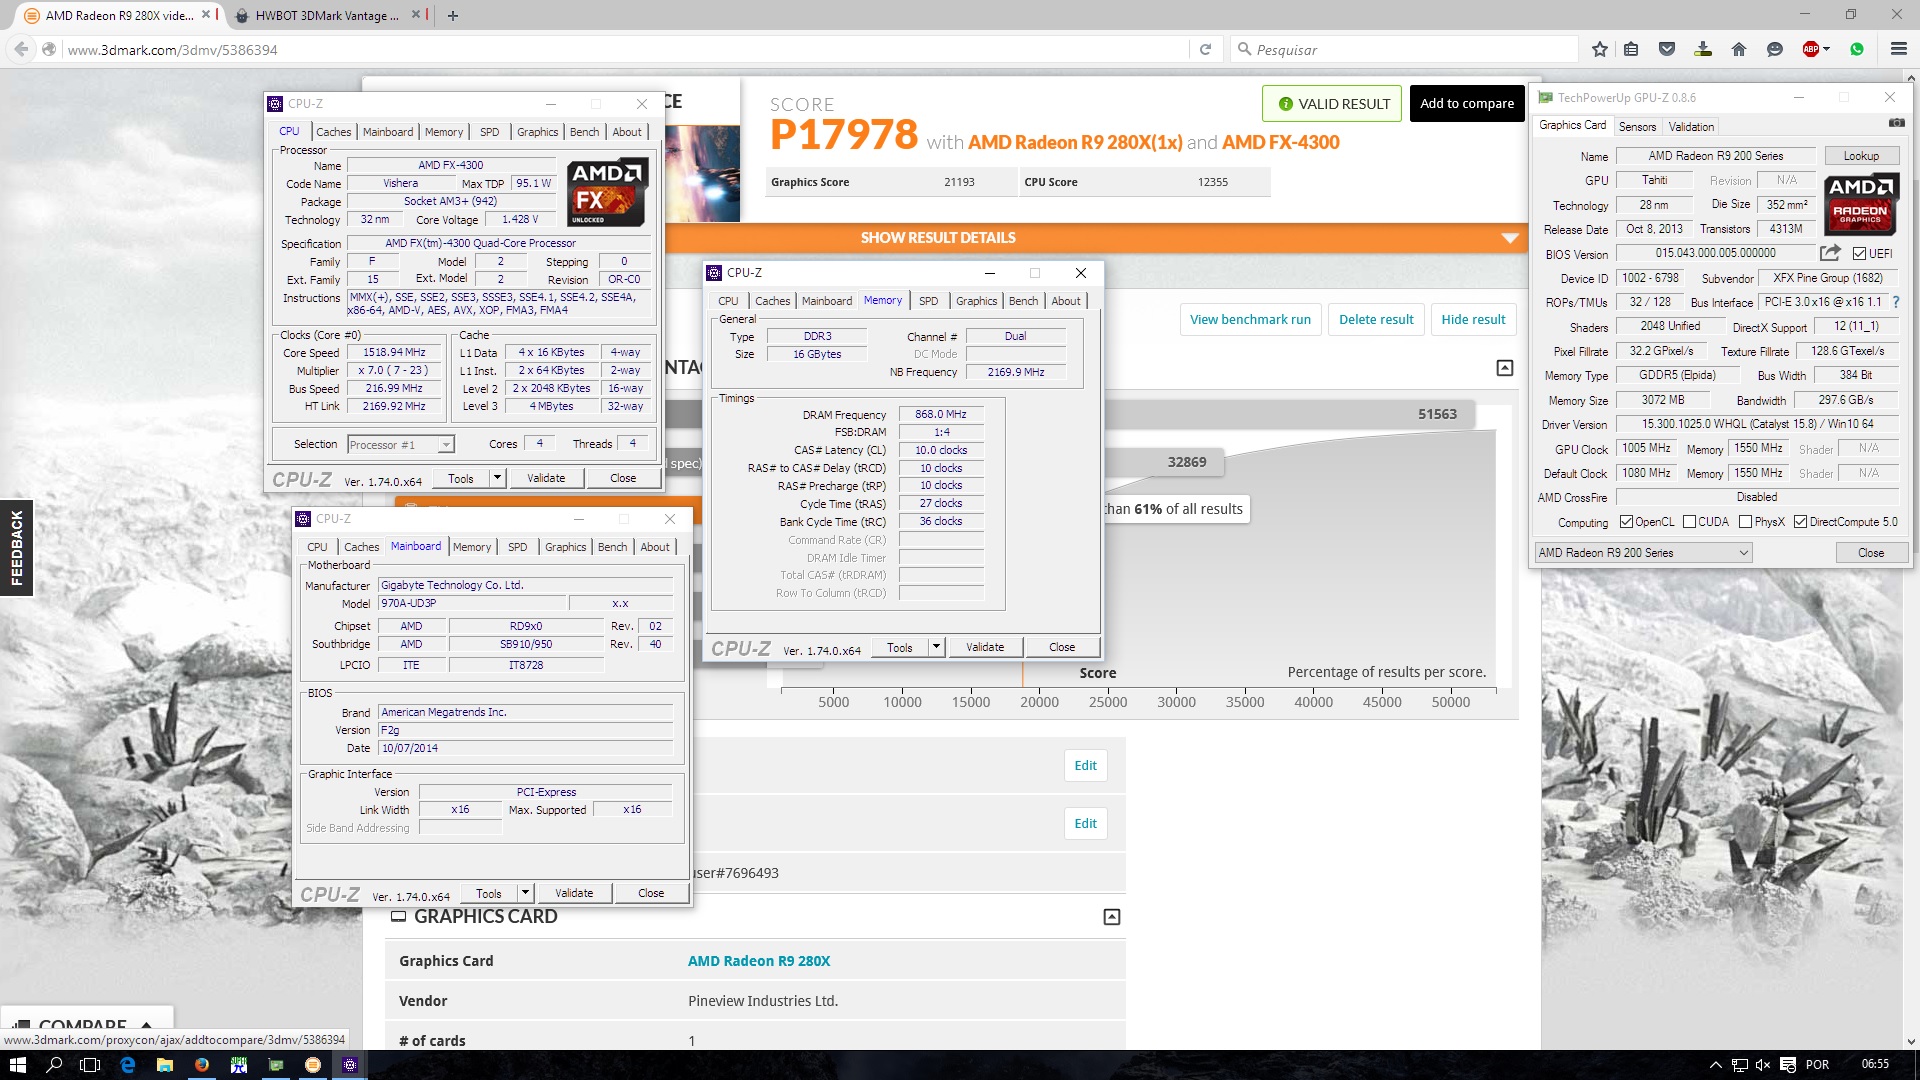
Task: Click the Super PI taskbar icon
Action: (x=239, y=1065)
